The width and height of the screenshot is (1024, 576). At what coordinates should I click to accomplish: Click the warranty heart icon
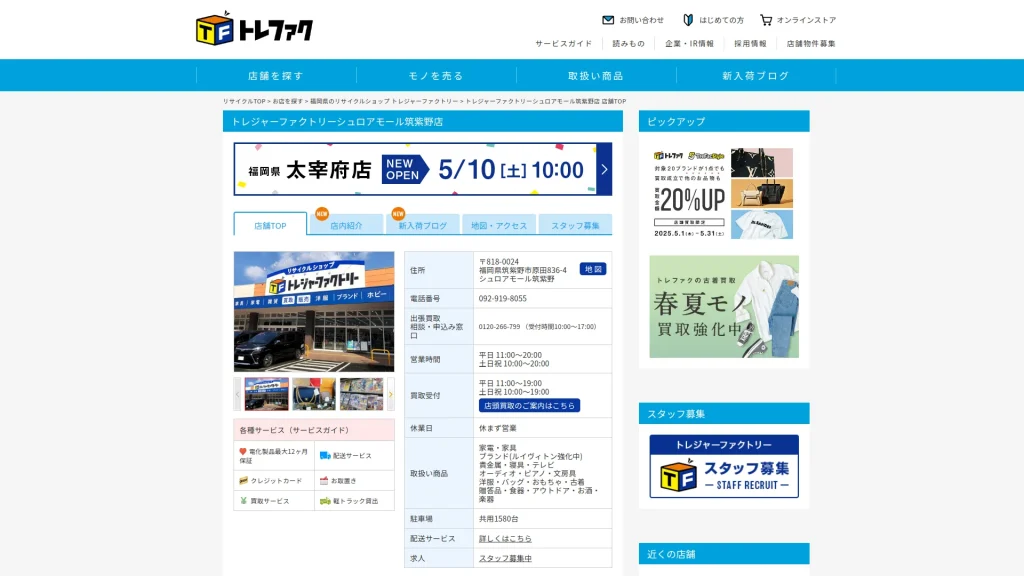(243, 451)
